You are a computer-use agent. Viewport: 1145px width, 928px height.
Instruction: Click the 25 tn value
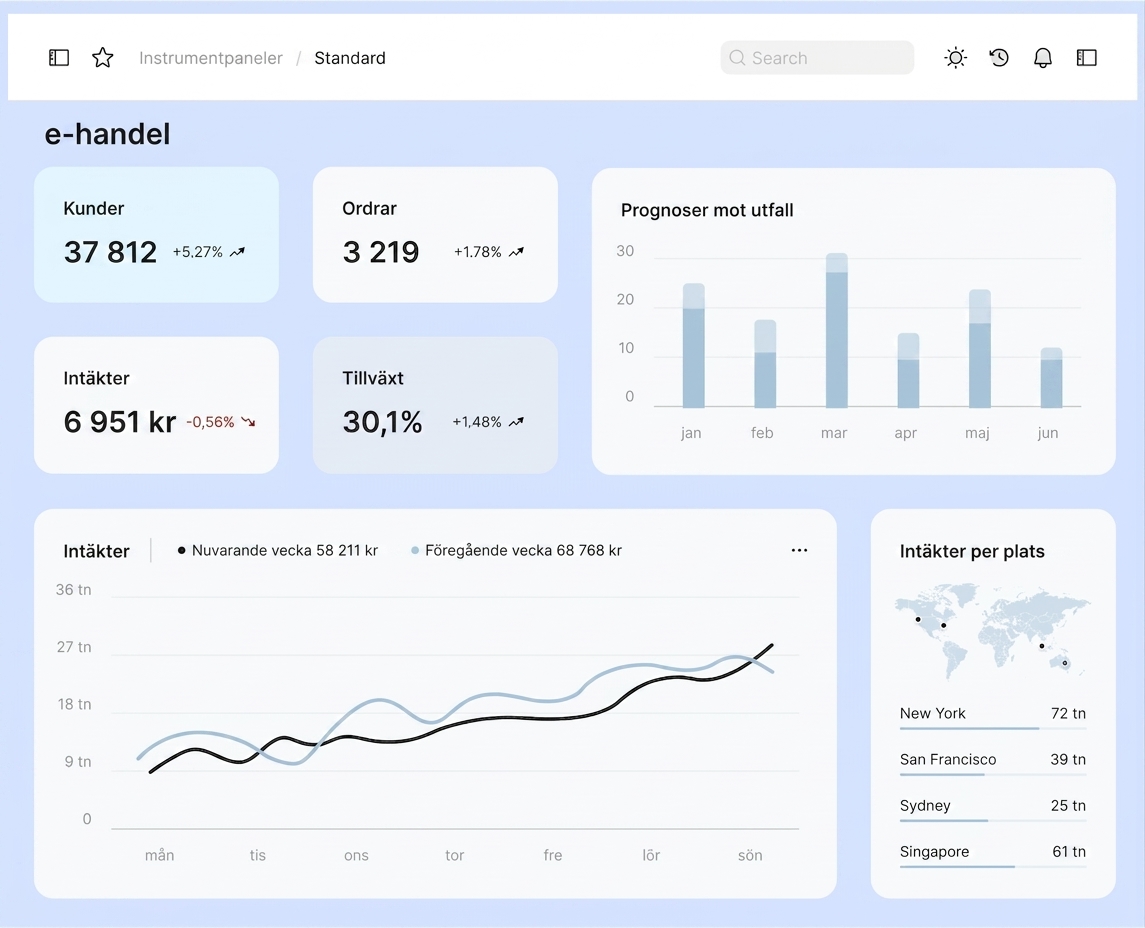click(1068, 805)
